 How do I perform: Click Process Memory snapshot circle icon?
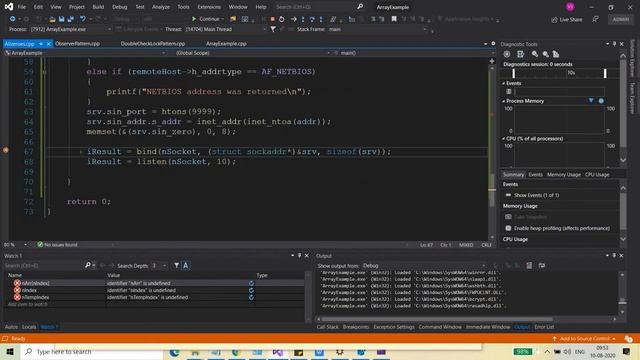pos(601,100)
